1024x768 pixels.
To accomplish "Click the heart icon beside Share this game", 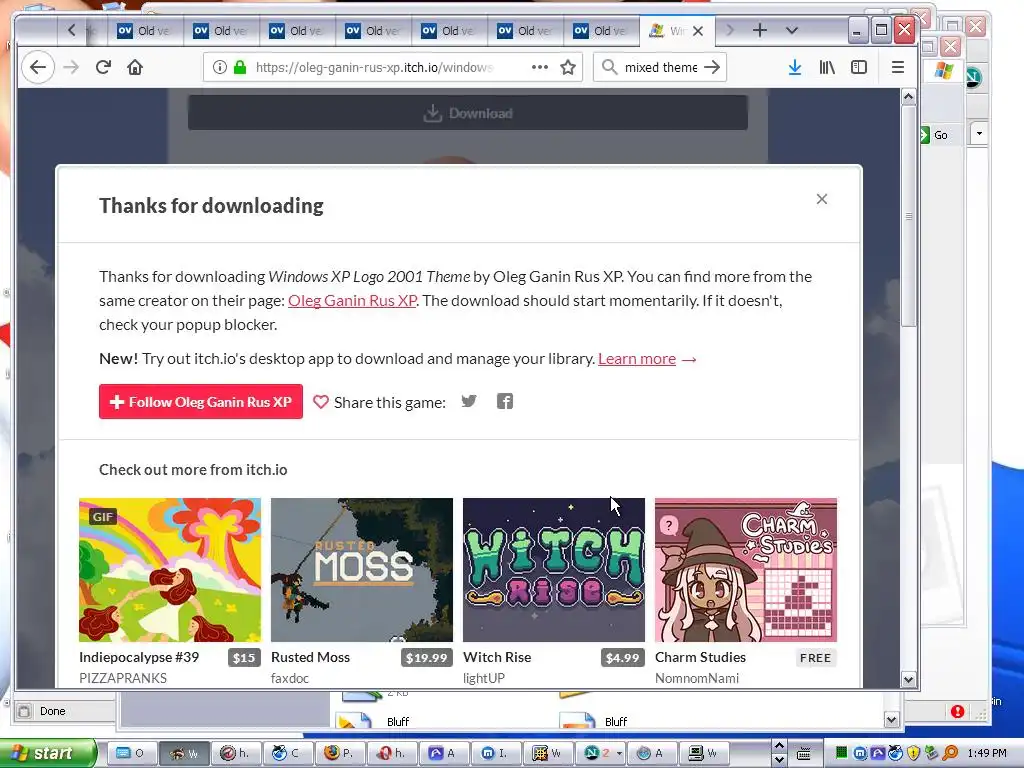I will [x=321, y=402].
